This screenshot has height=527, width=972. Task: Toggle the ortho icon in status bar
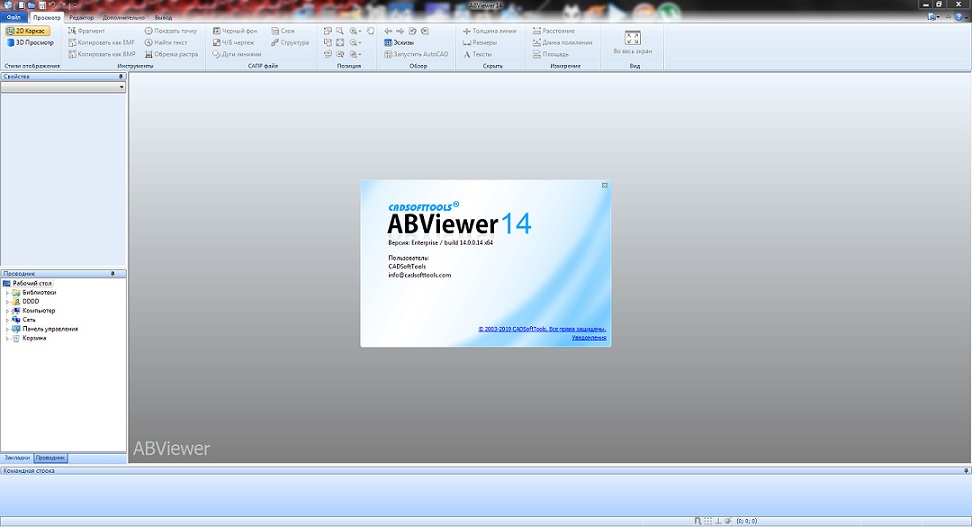click(x=718, y=521)
